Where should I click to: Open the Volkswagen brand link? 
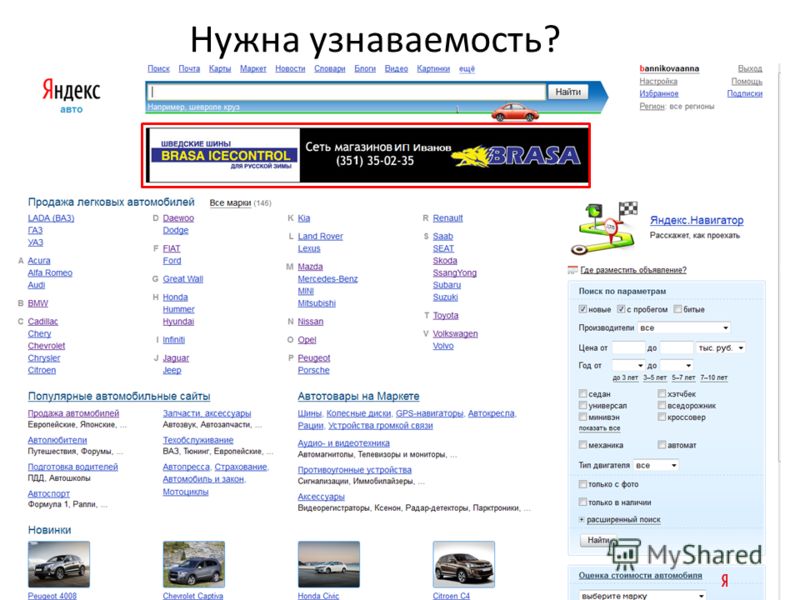[455, 334]
